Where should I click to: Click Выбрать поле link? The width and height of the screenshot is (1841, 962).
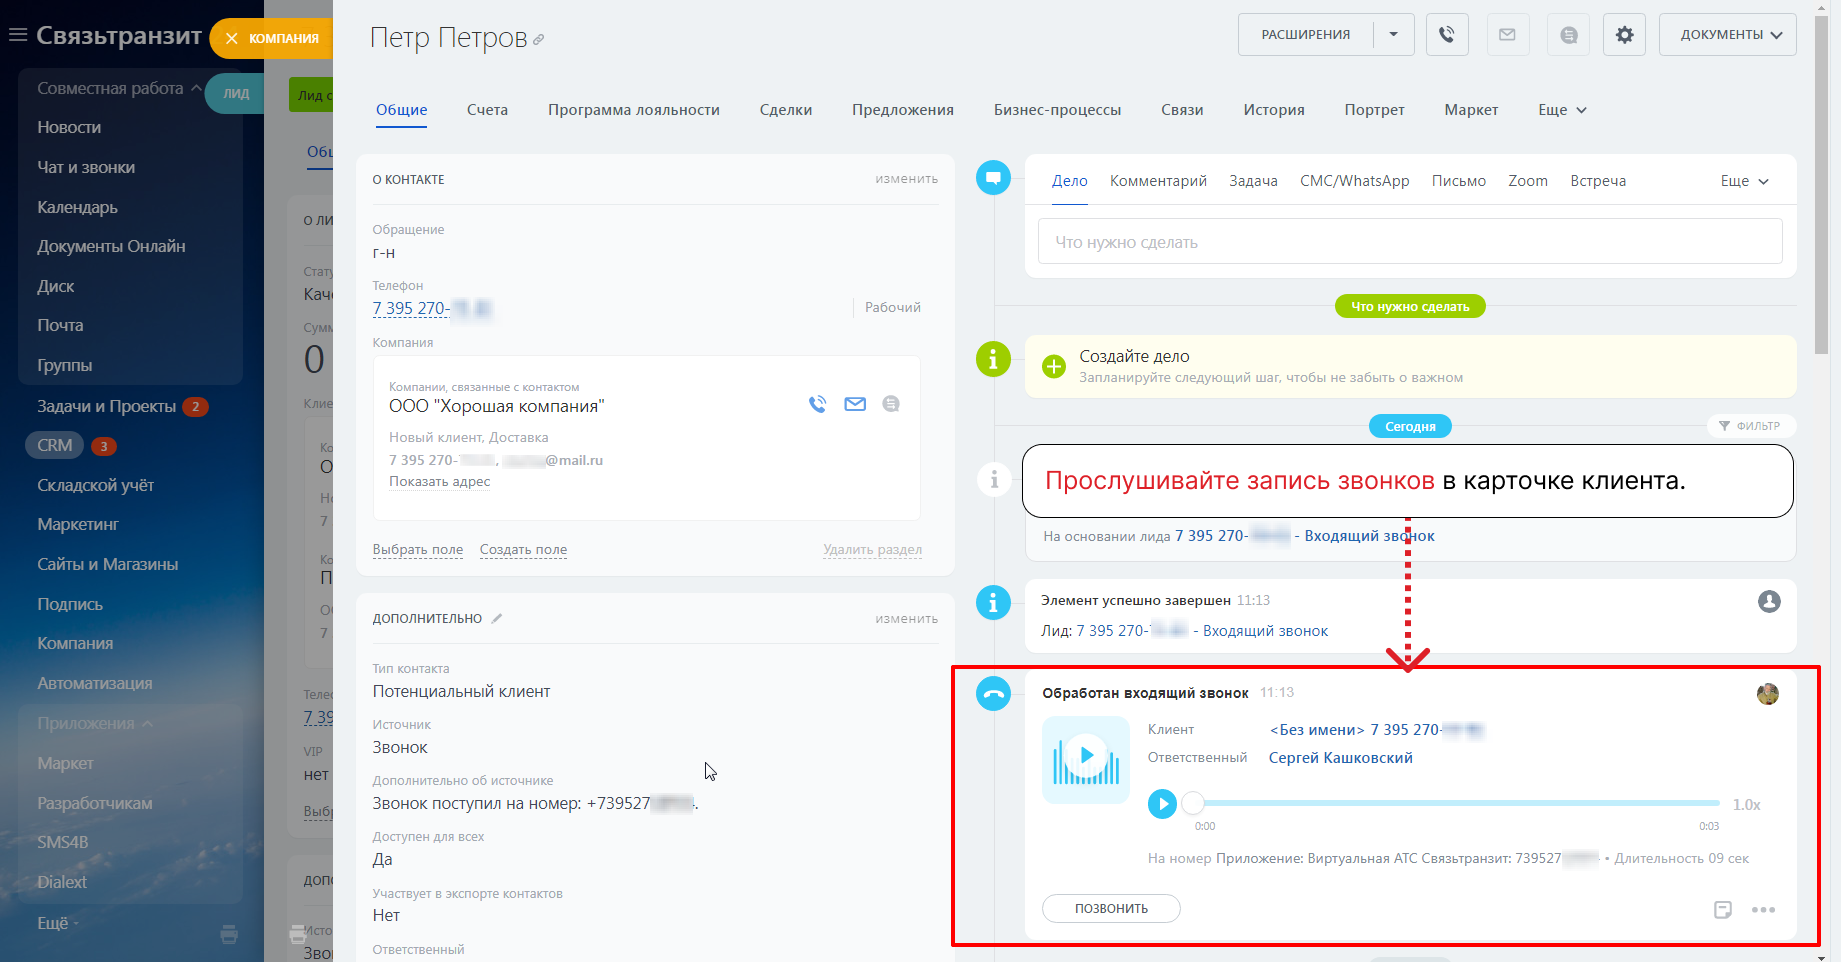(418, 550)
